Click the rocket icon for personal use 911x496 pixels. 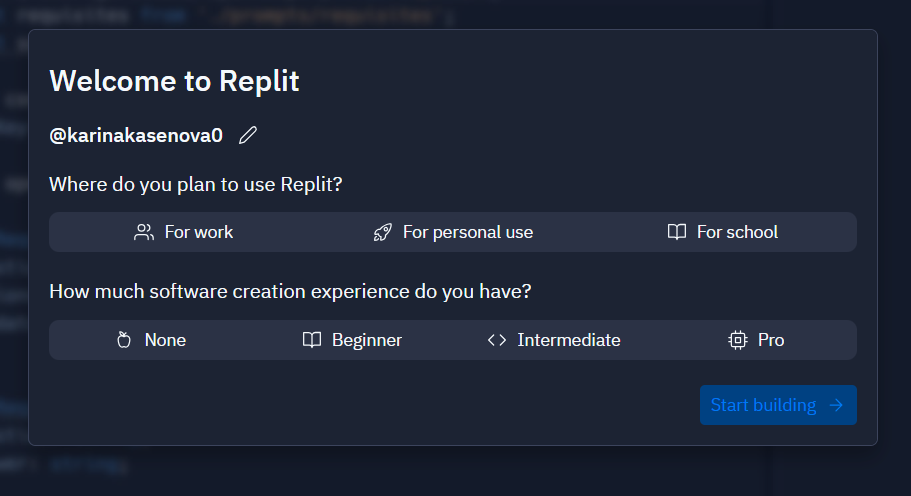382,232
